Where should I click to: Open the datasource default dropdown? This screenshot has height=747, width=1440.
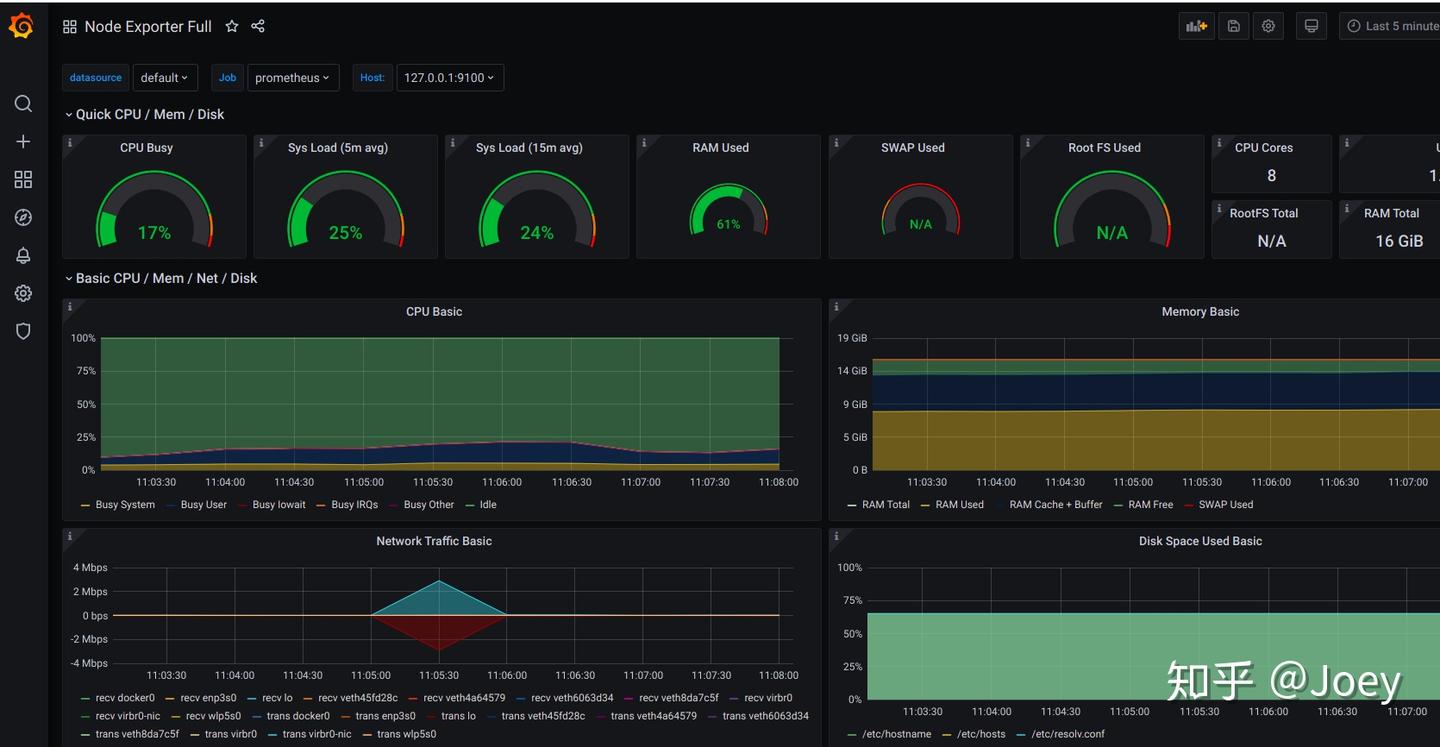[164, 78]
